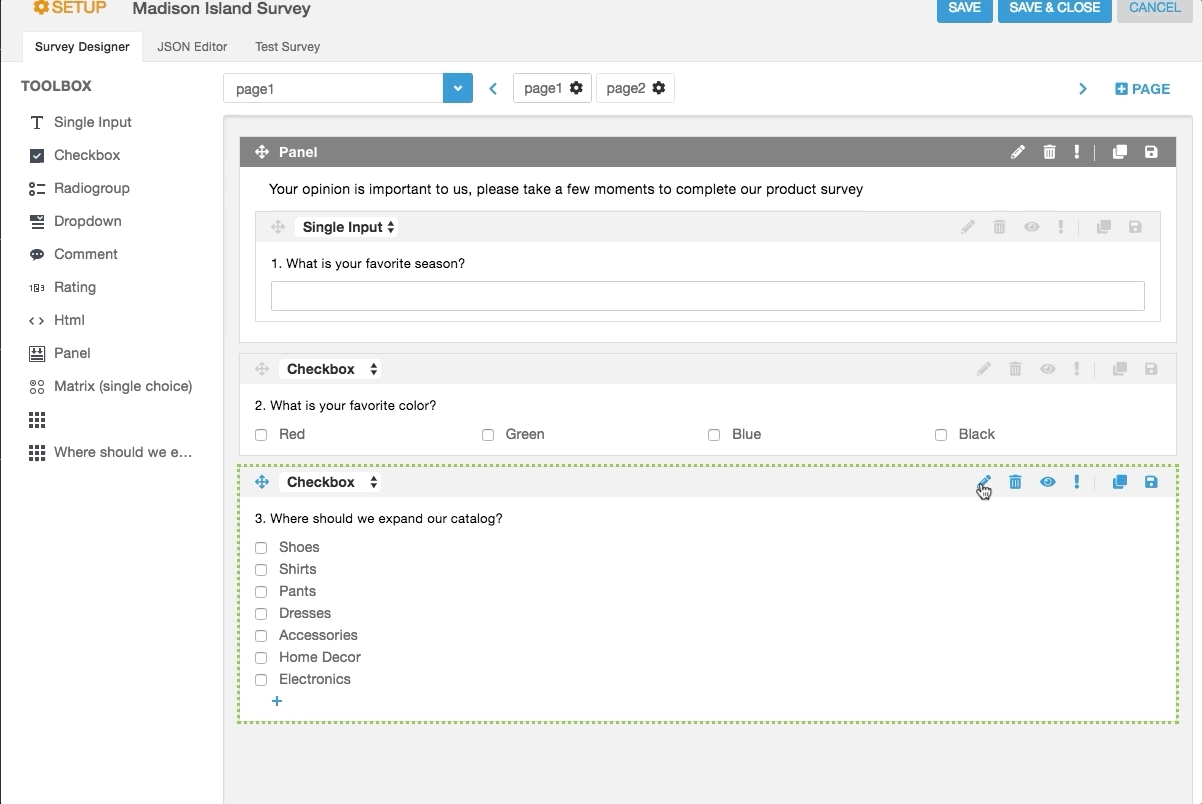Edit the favorite season question
Viewport: 1202px width, 804px height.
(x=968, y=227)
